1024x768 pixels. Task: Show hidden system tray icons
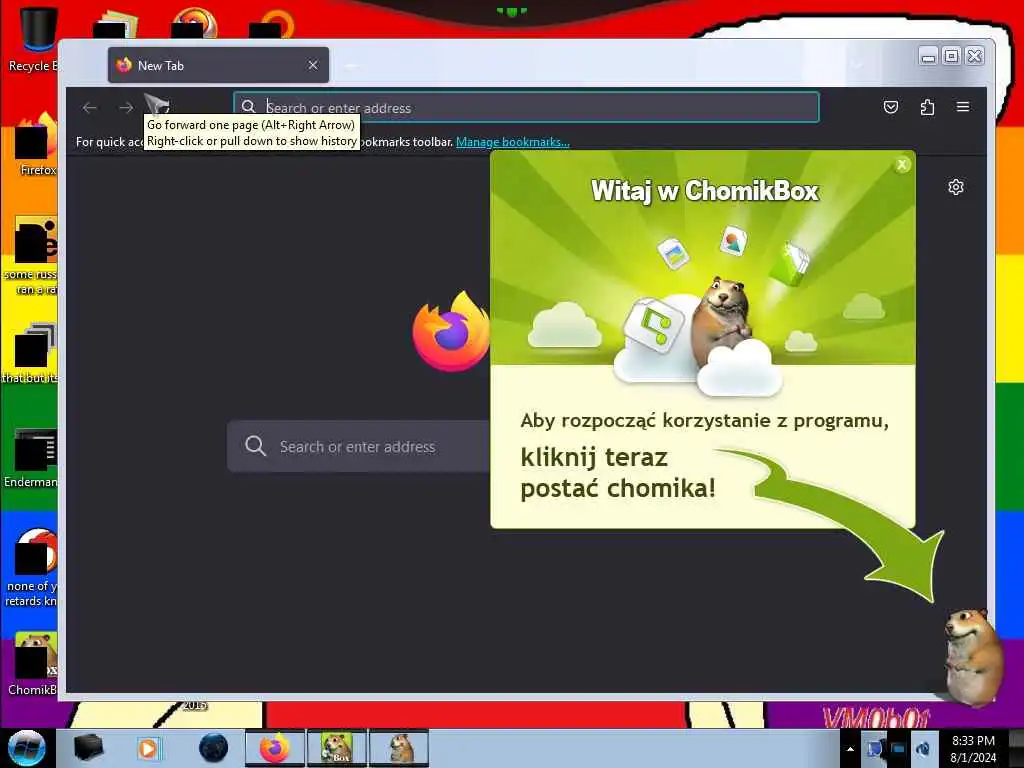[850, 749]
